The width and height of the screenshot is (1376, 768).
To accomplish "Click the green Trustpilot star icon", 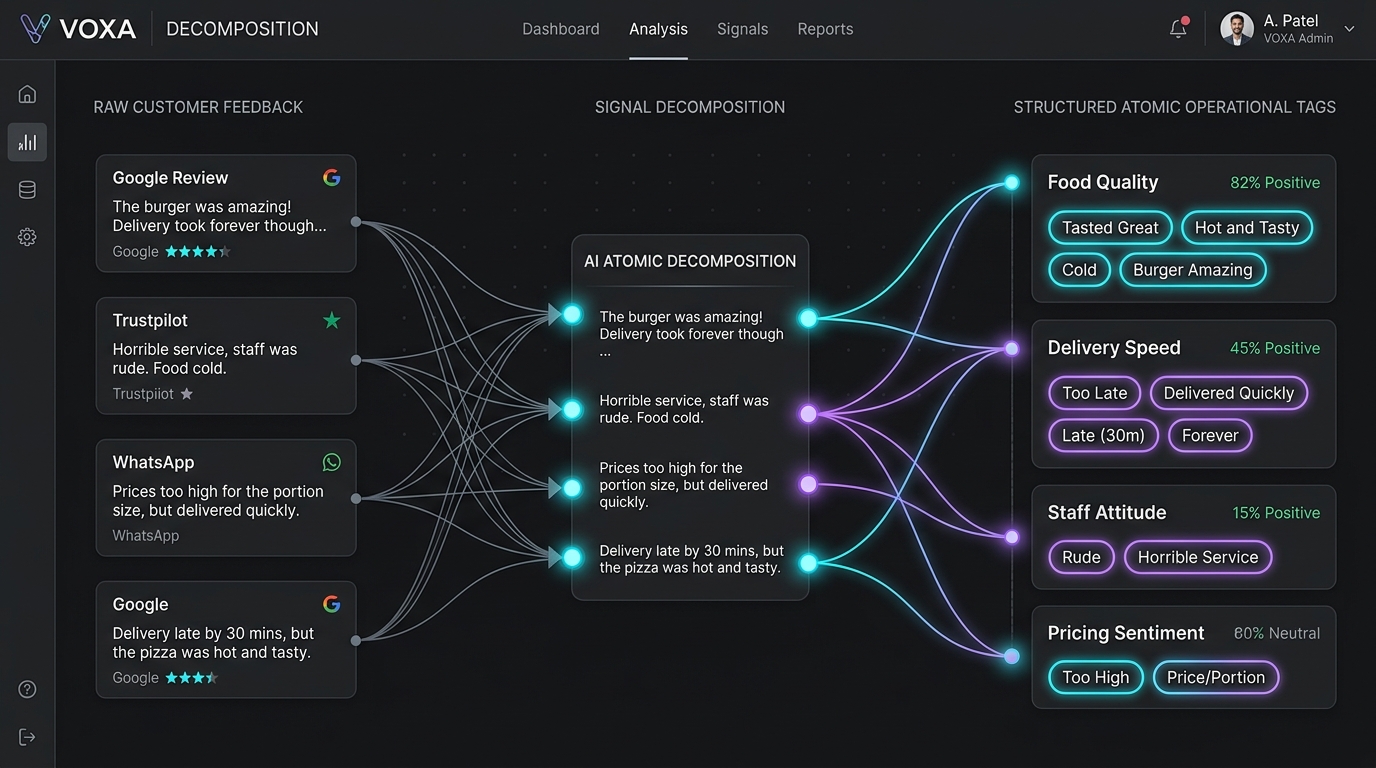I will tap(332, 320).
